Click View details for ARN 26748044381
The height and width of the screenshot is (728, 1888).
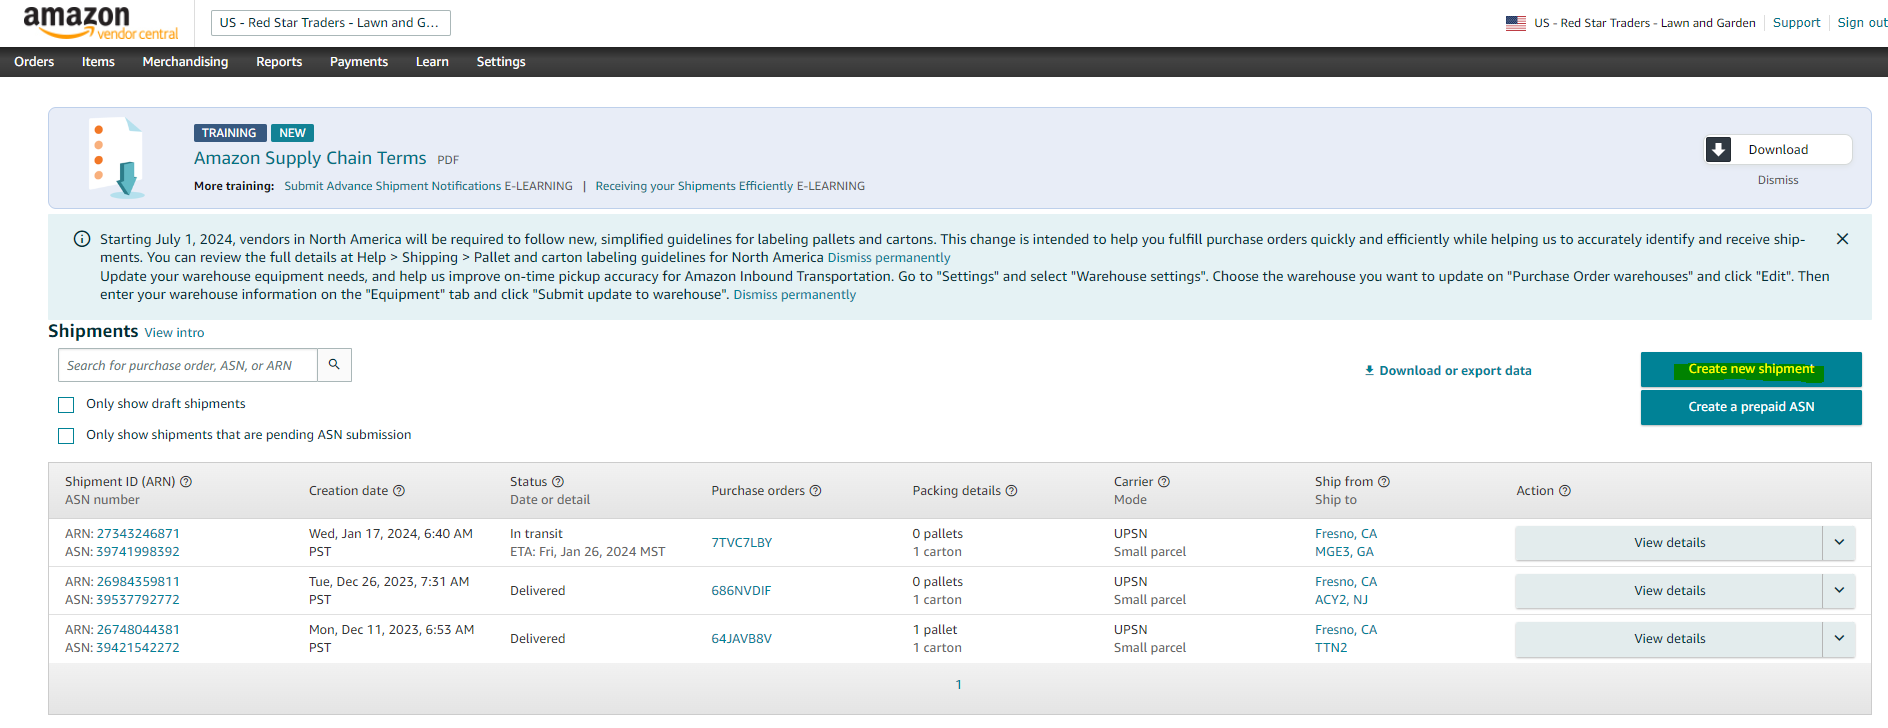coord(1669,639)
